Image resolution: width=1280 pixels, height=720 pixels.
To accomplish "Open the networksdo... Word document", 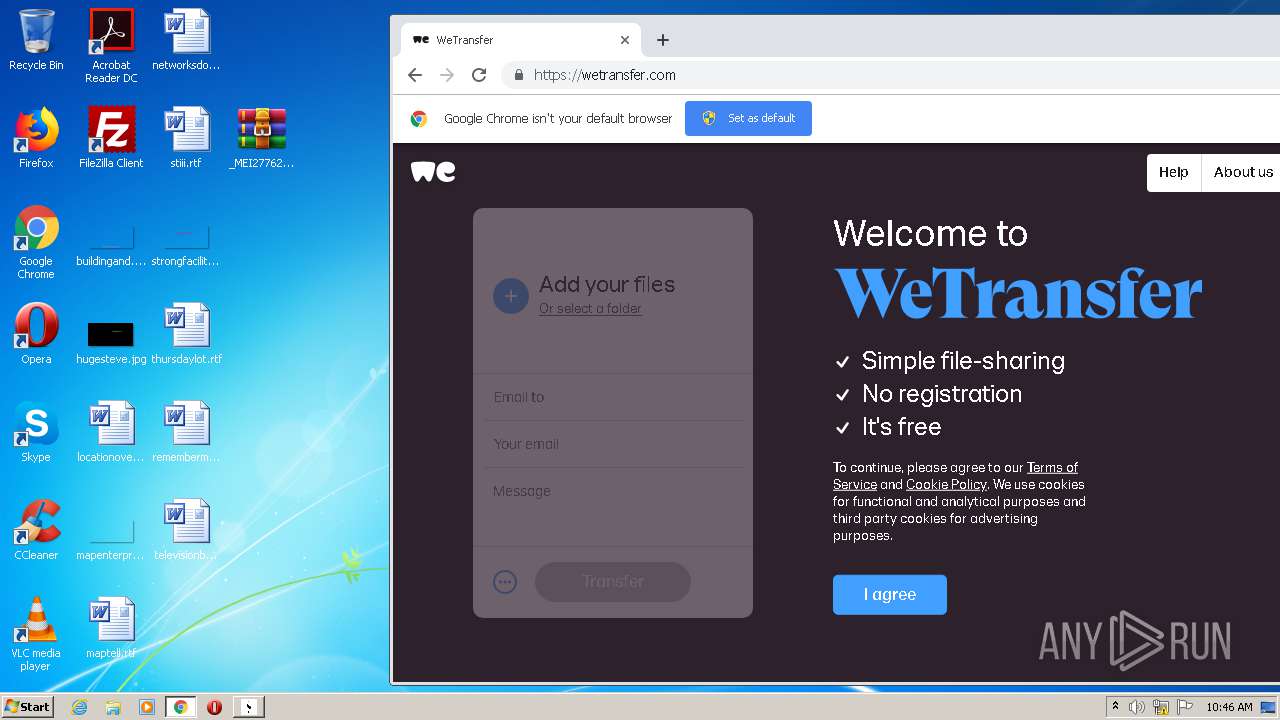I will 186,40.
